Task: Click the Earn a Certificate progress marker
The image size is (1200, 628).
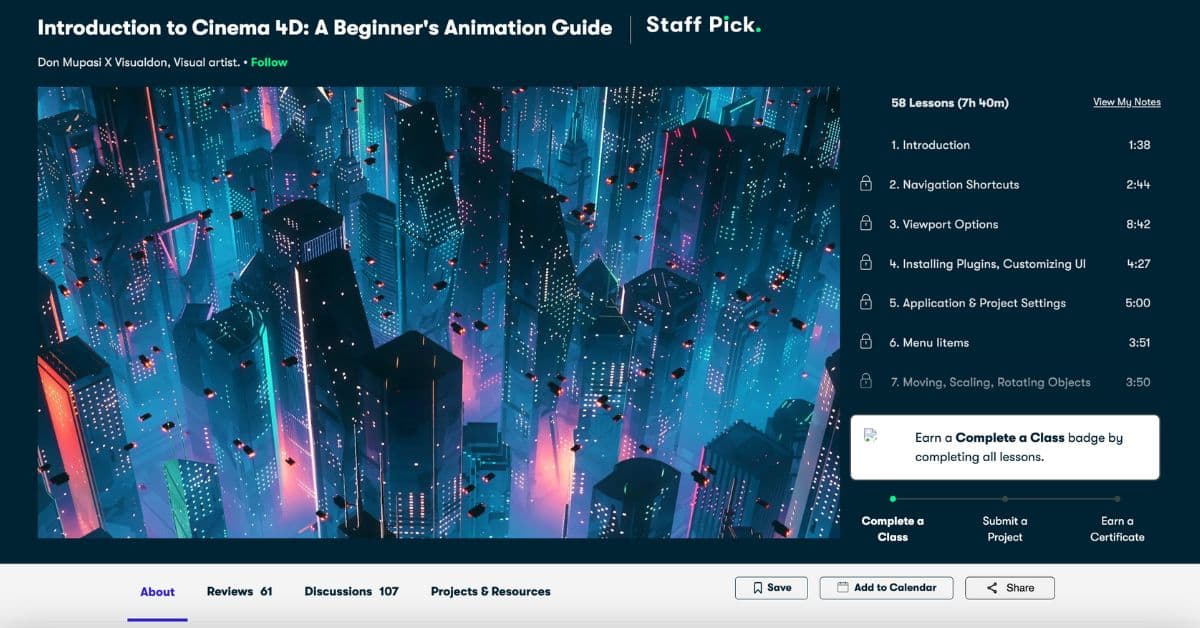Action: pyautogui.click(x=1117, y=497)
